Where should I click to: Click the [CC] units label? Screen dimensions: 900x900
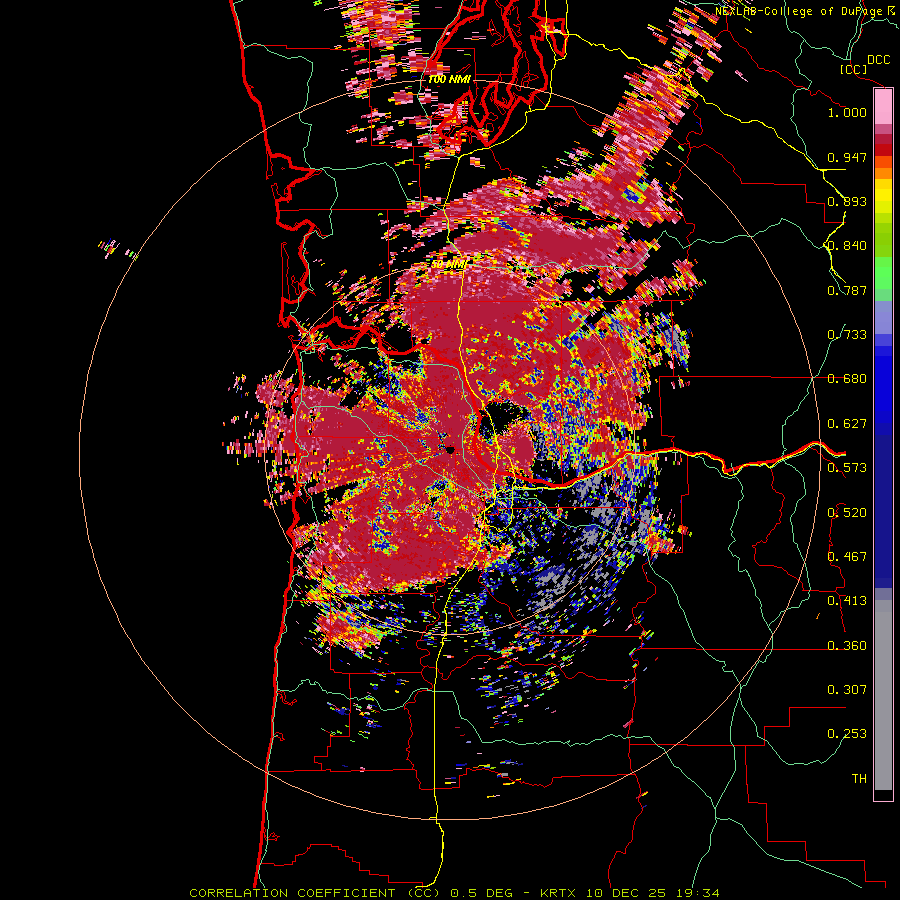click(x=854, y=69)
